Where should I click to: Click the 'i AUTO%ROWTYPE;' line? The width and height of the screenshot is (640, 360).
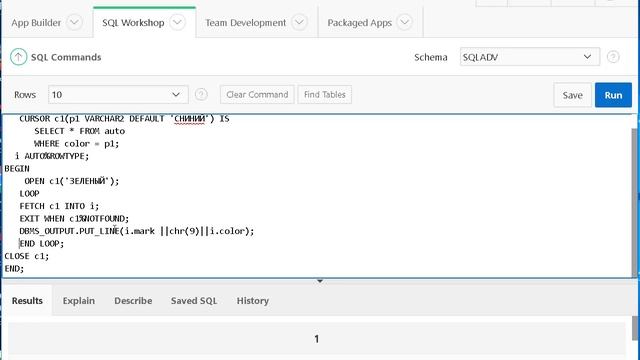[52, 156]
